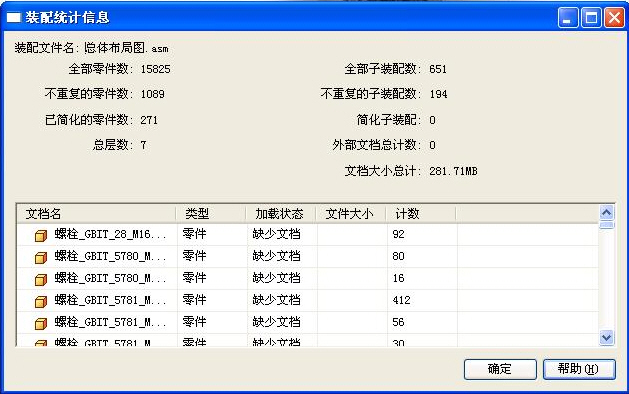Screen dimensions: 629x394
Task: Click the part icon in the row counting 412
Action: coord(41,301)
